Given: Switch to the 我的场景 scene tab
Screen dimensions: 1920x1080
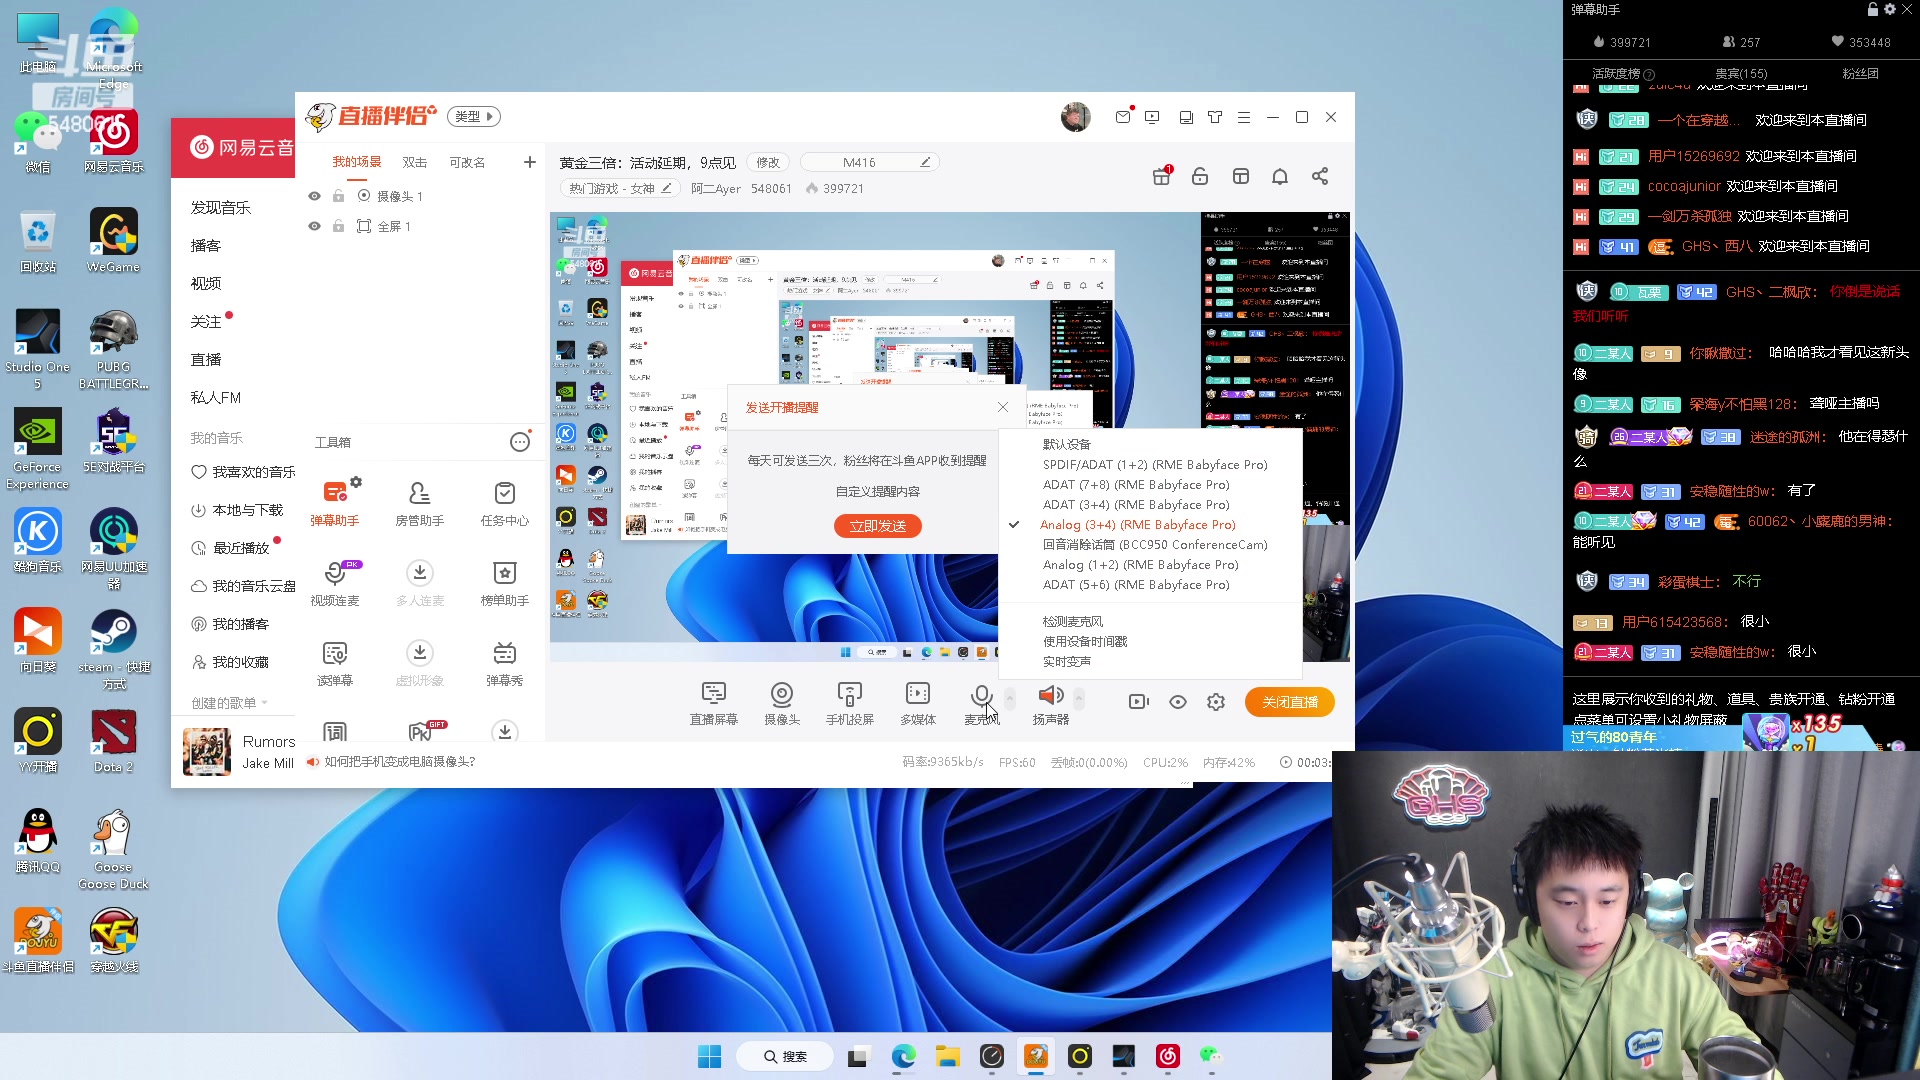Looking at the screenshot, I should tap(356, 162).
